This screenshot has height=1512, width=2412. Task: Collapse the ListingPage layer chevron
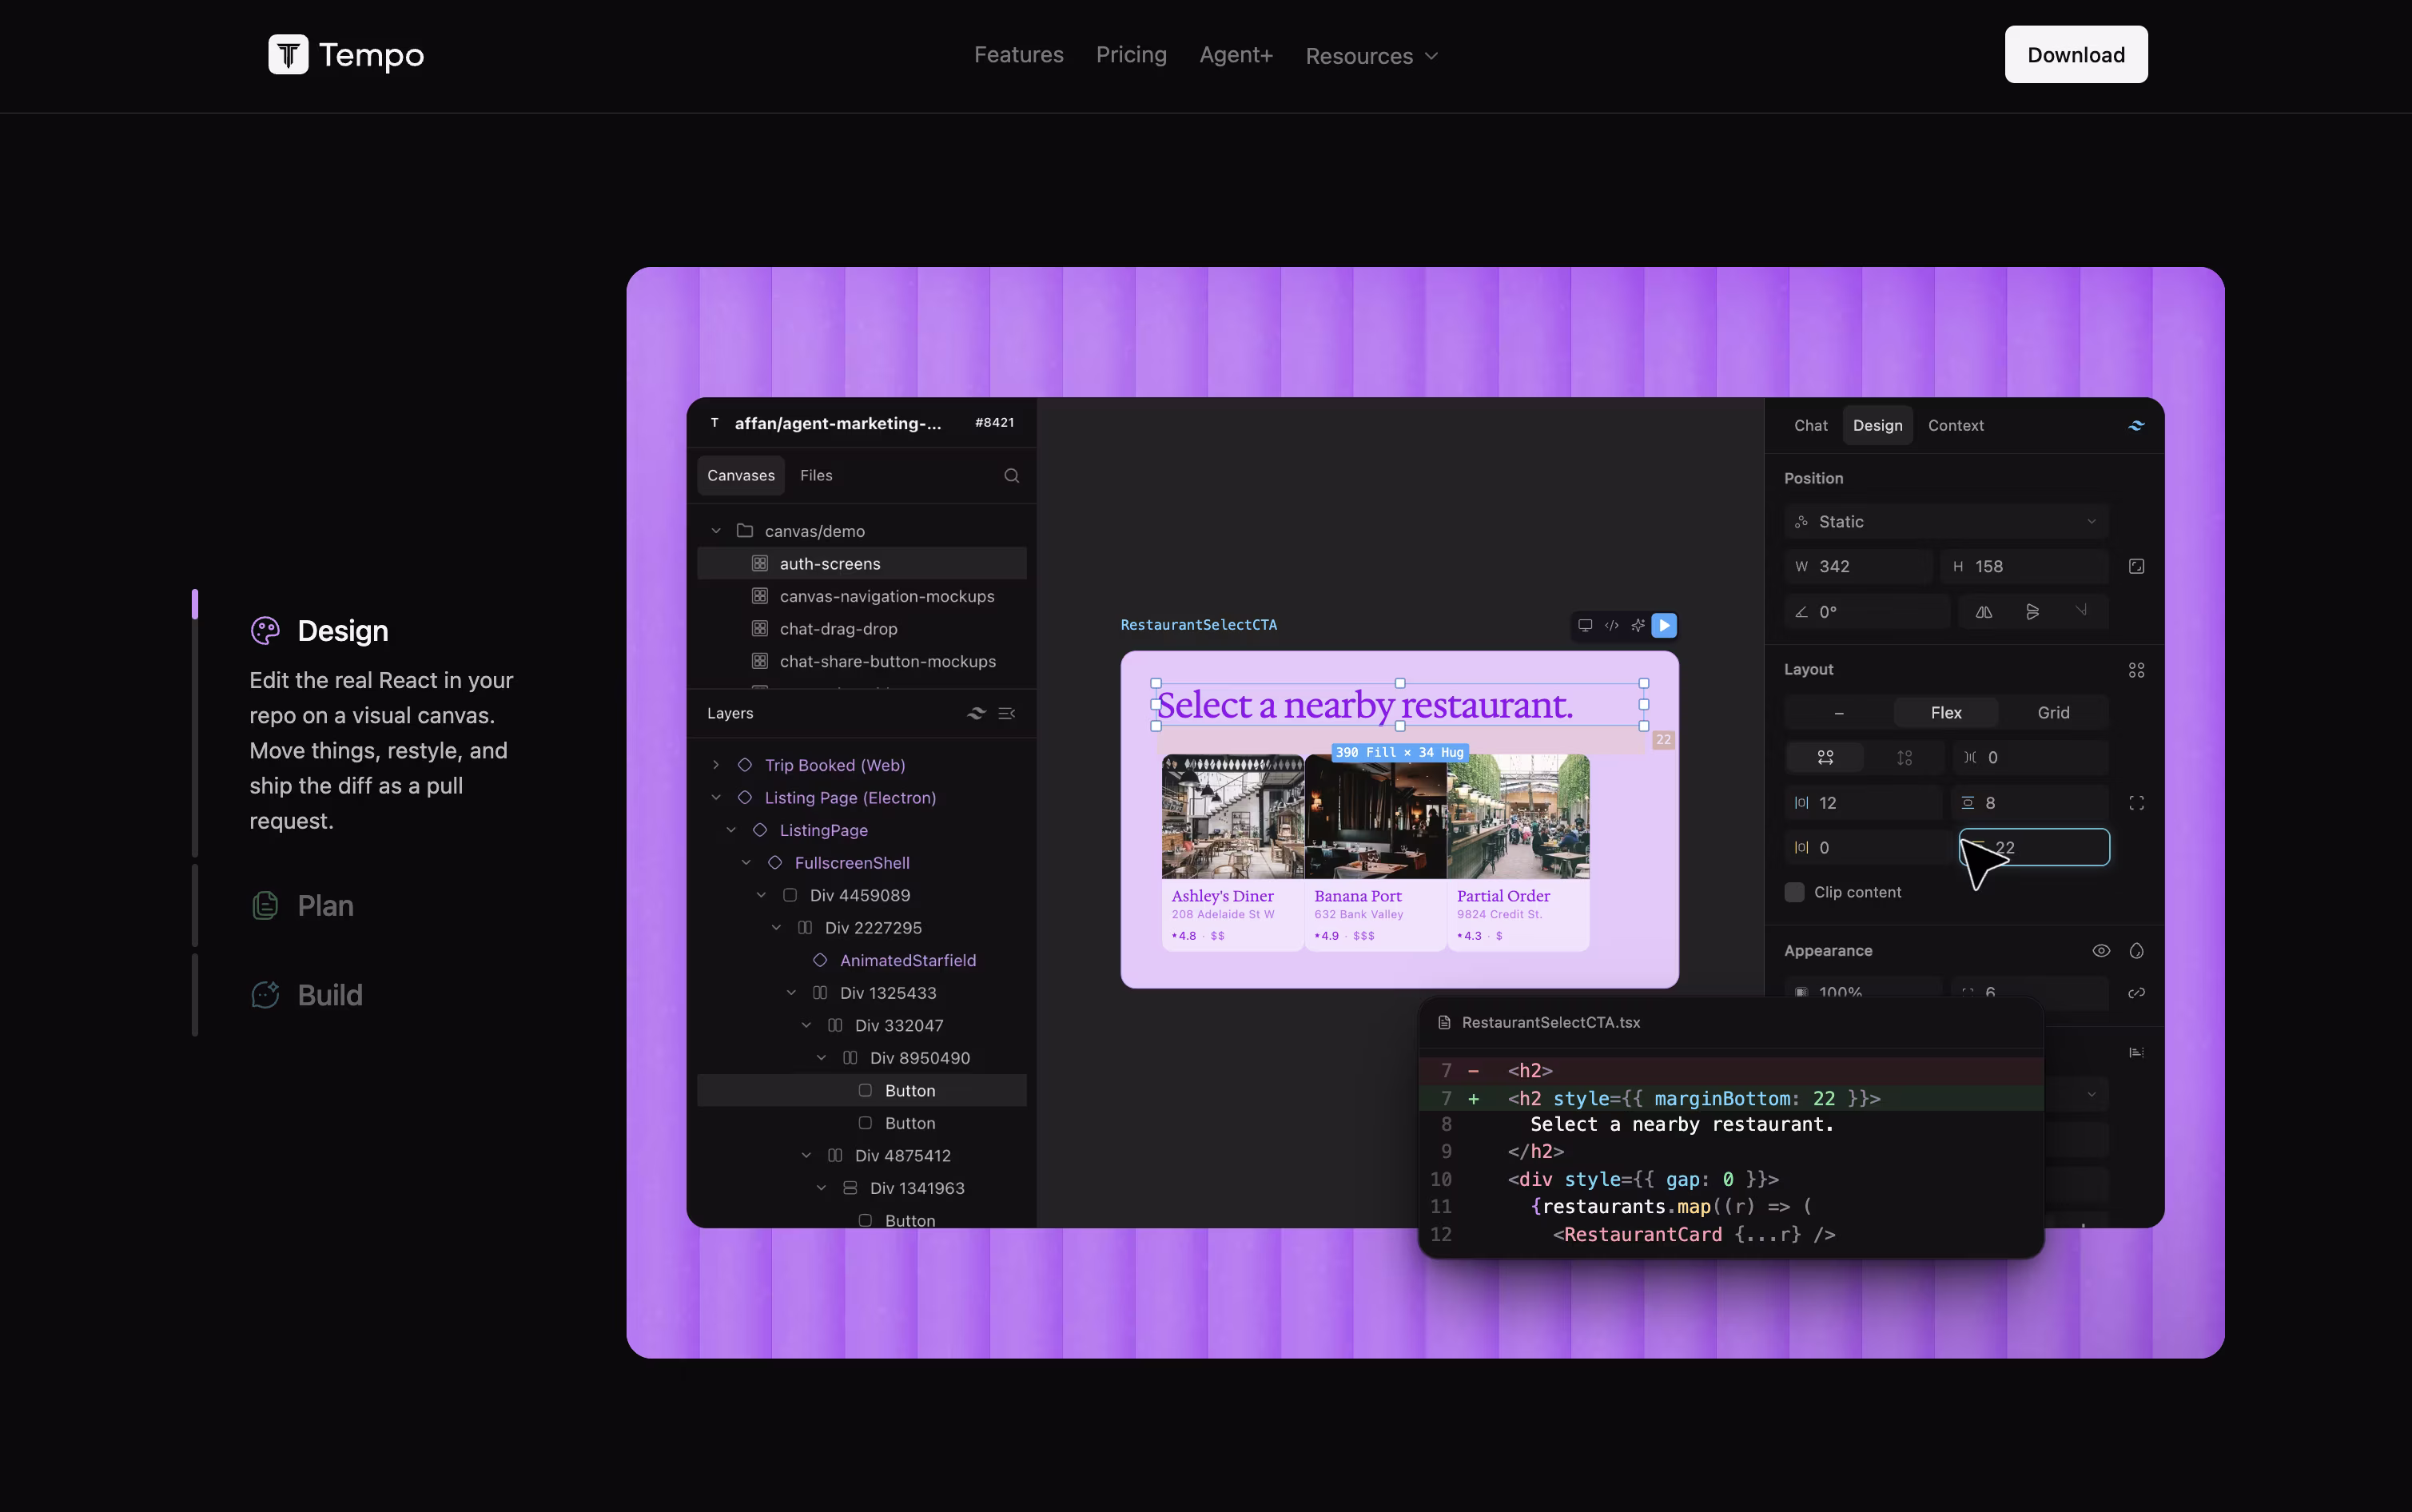click(x=731, y=830)
